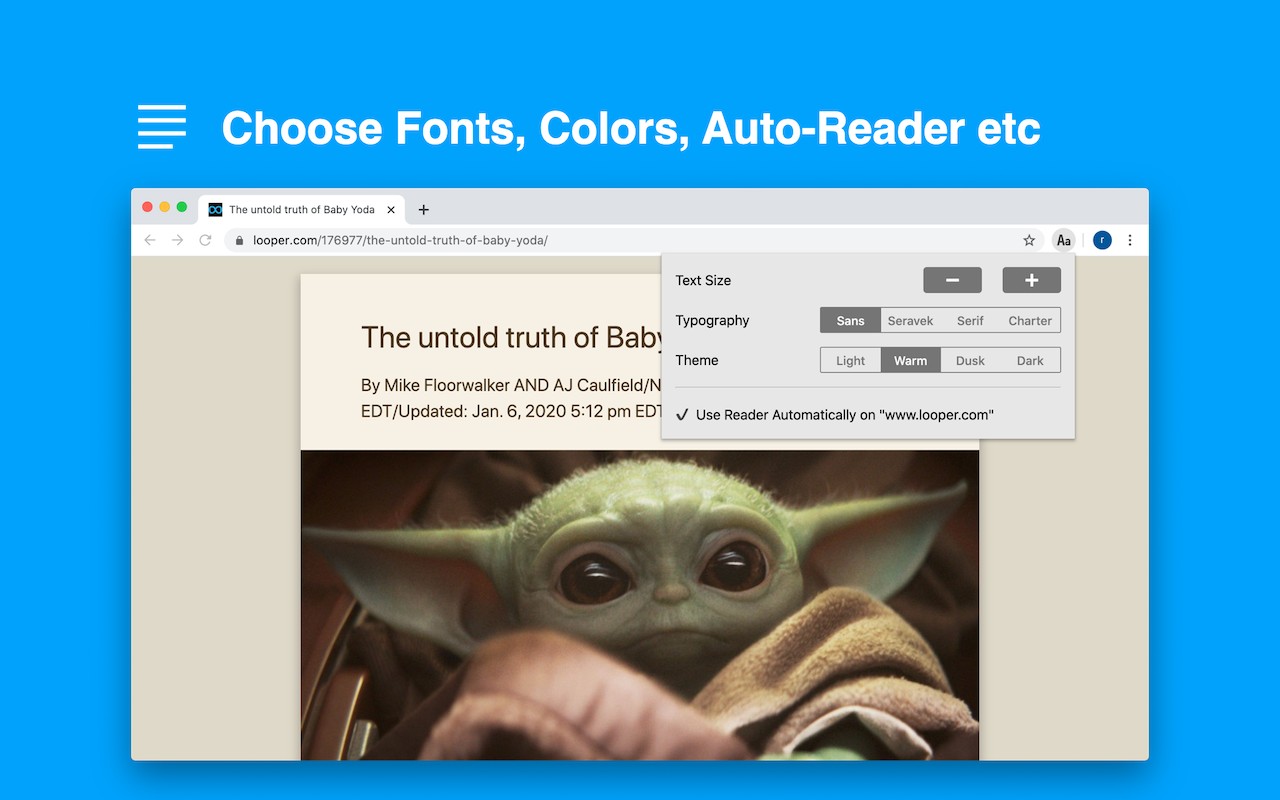1280x800 pixels.
Task: Open a new tab with the plus button
Action: [424, 210]
